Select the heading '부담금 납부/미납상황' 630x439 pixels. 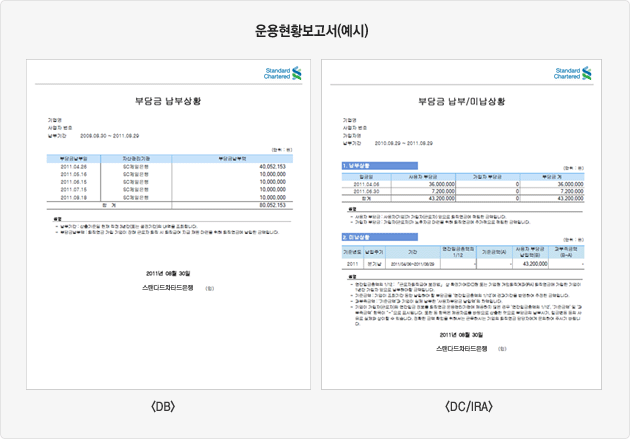(x=461, y=101)
